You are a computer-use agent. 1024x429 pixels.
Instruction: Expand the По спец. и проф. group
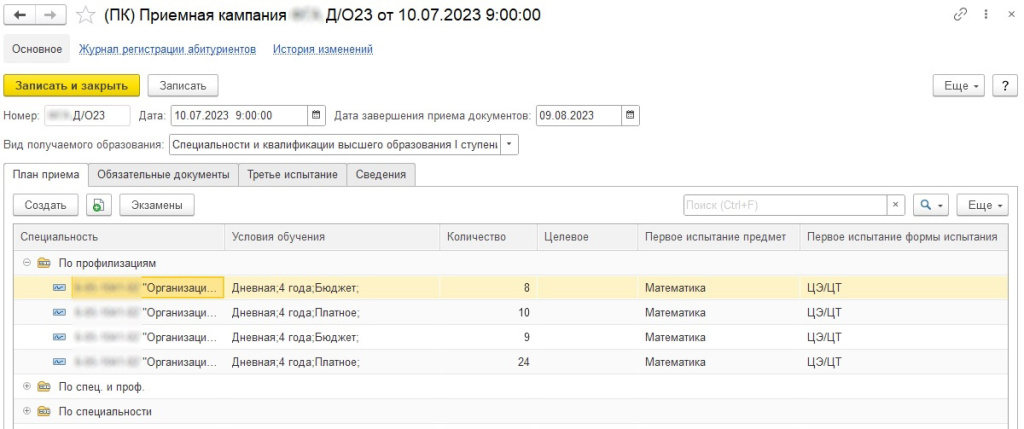[x=25, y=386]
